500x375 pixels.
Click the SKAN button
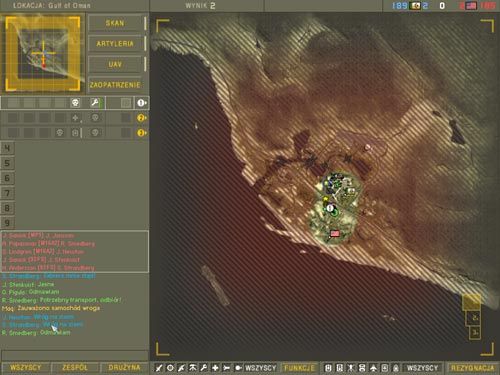click(115, 23)
